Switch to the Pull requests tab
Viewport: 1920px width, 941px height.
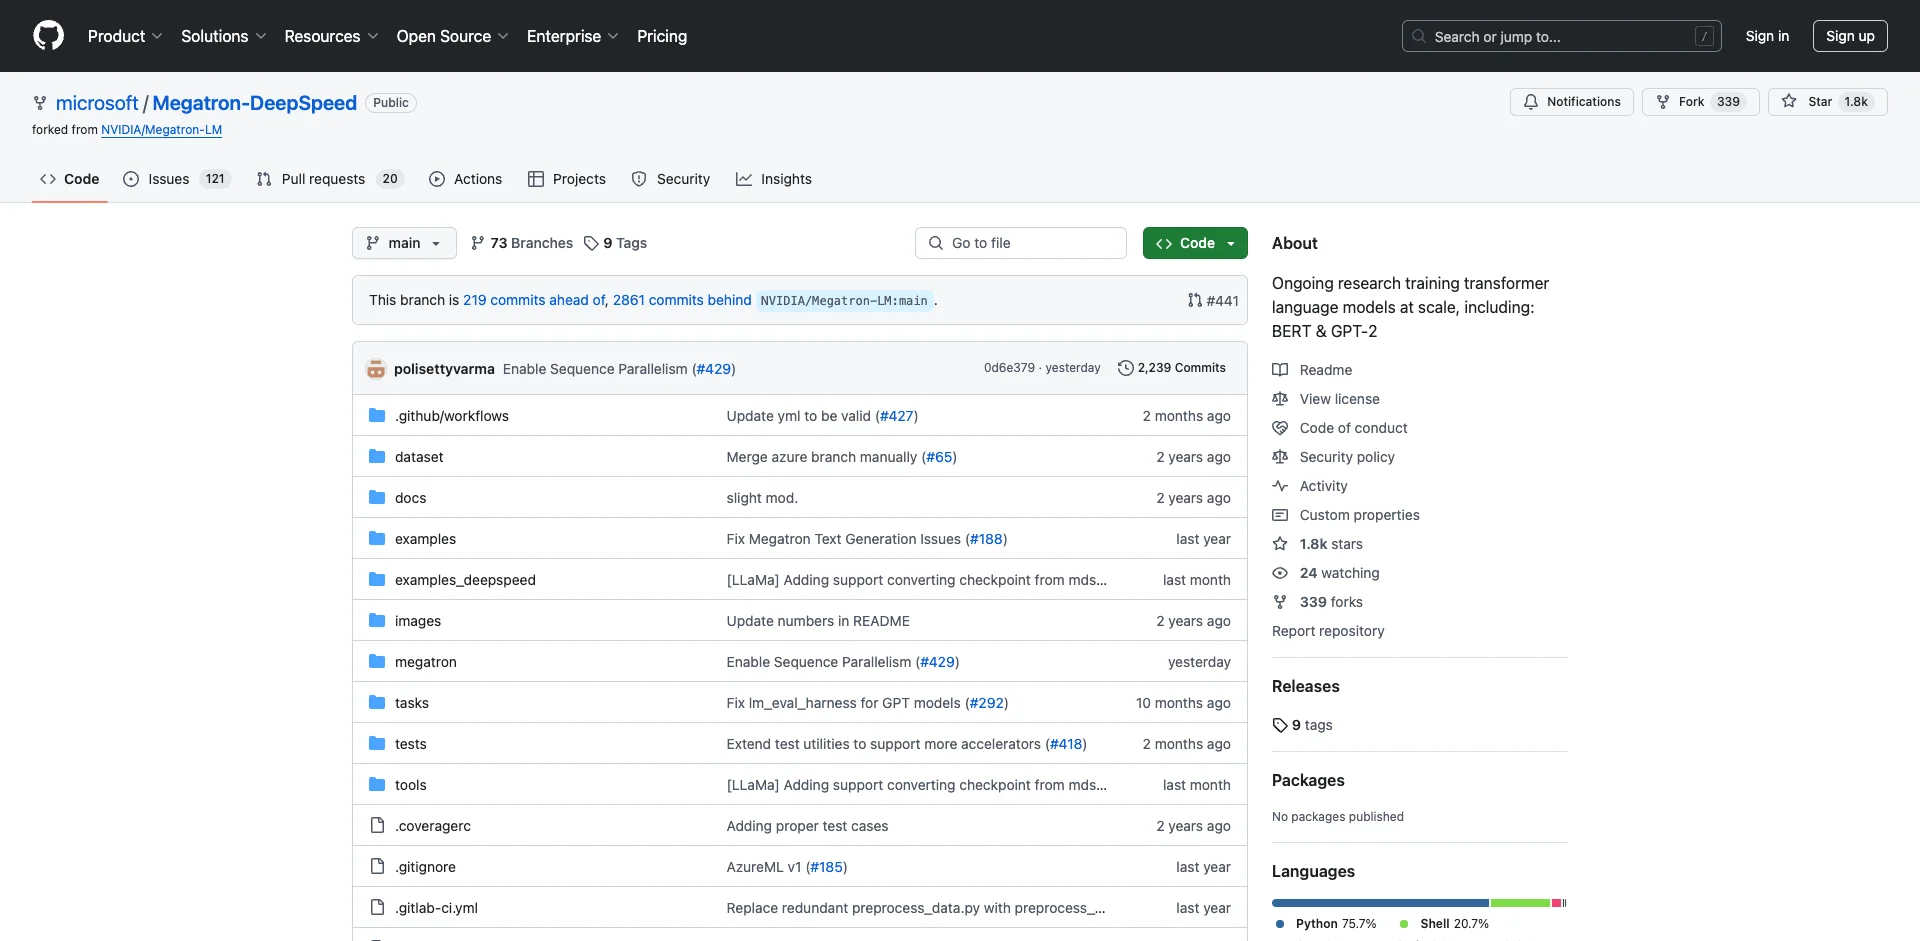pos(330,179)
